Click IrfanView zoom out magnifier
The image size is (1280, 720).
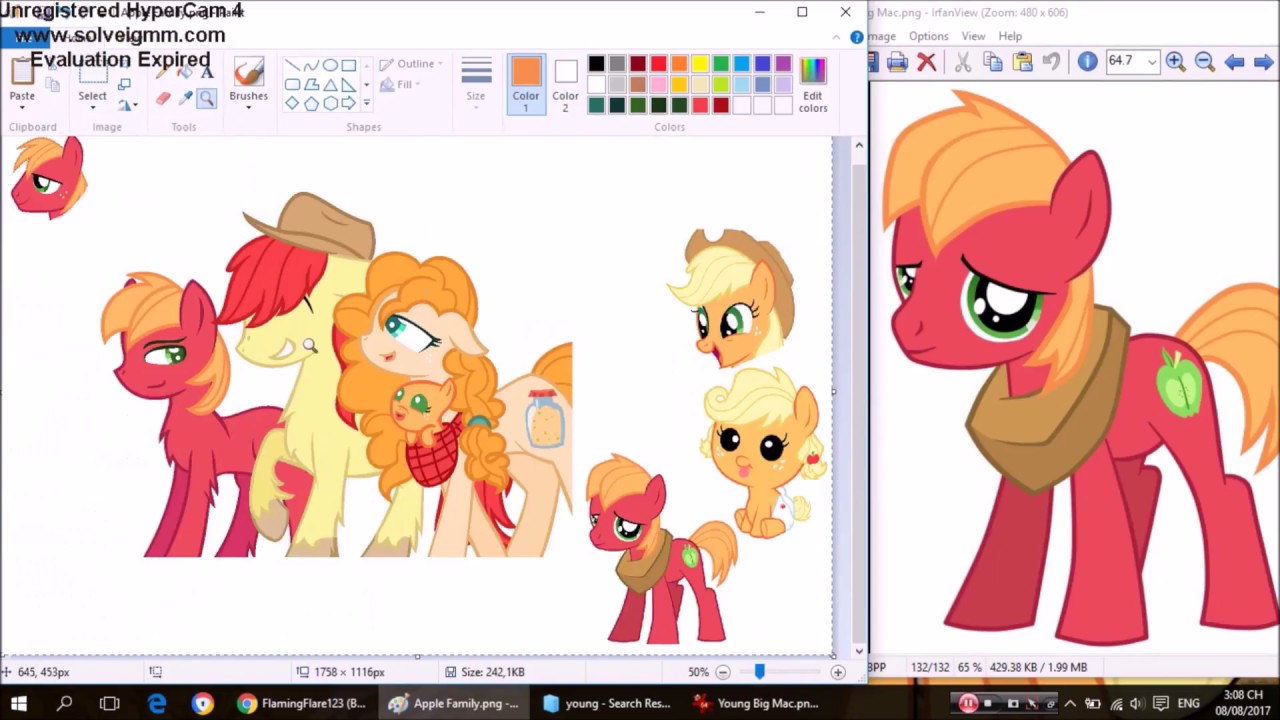pos(1205,62)
